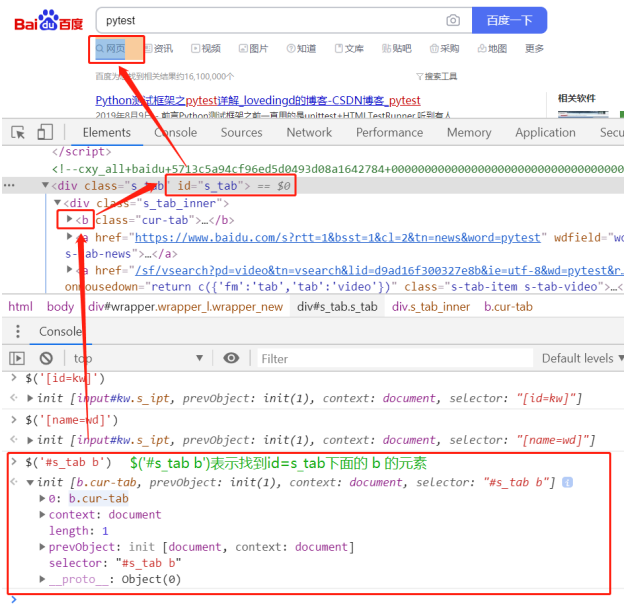Expand the 0: b.cur-tab entry
Image resolution: width=633 pixels, height=606 pixels.
click(42, 499)
